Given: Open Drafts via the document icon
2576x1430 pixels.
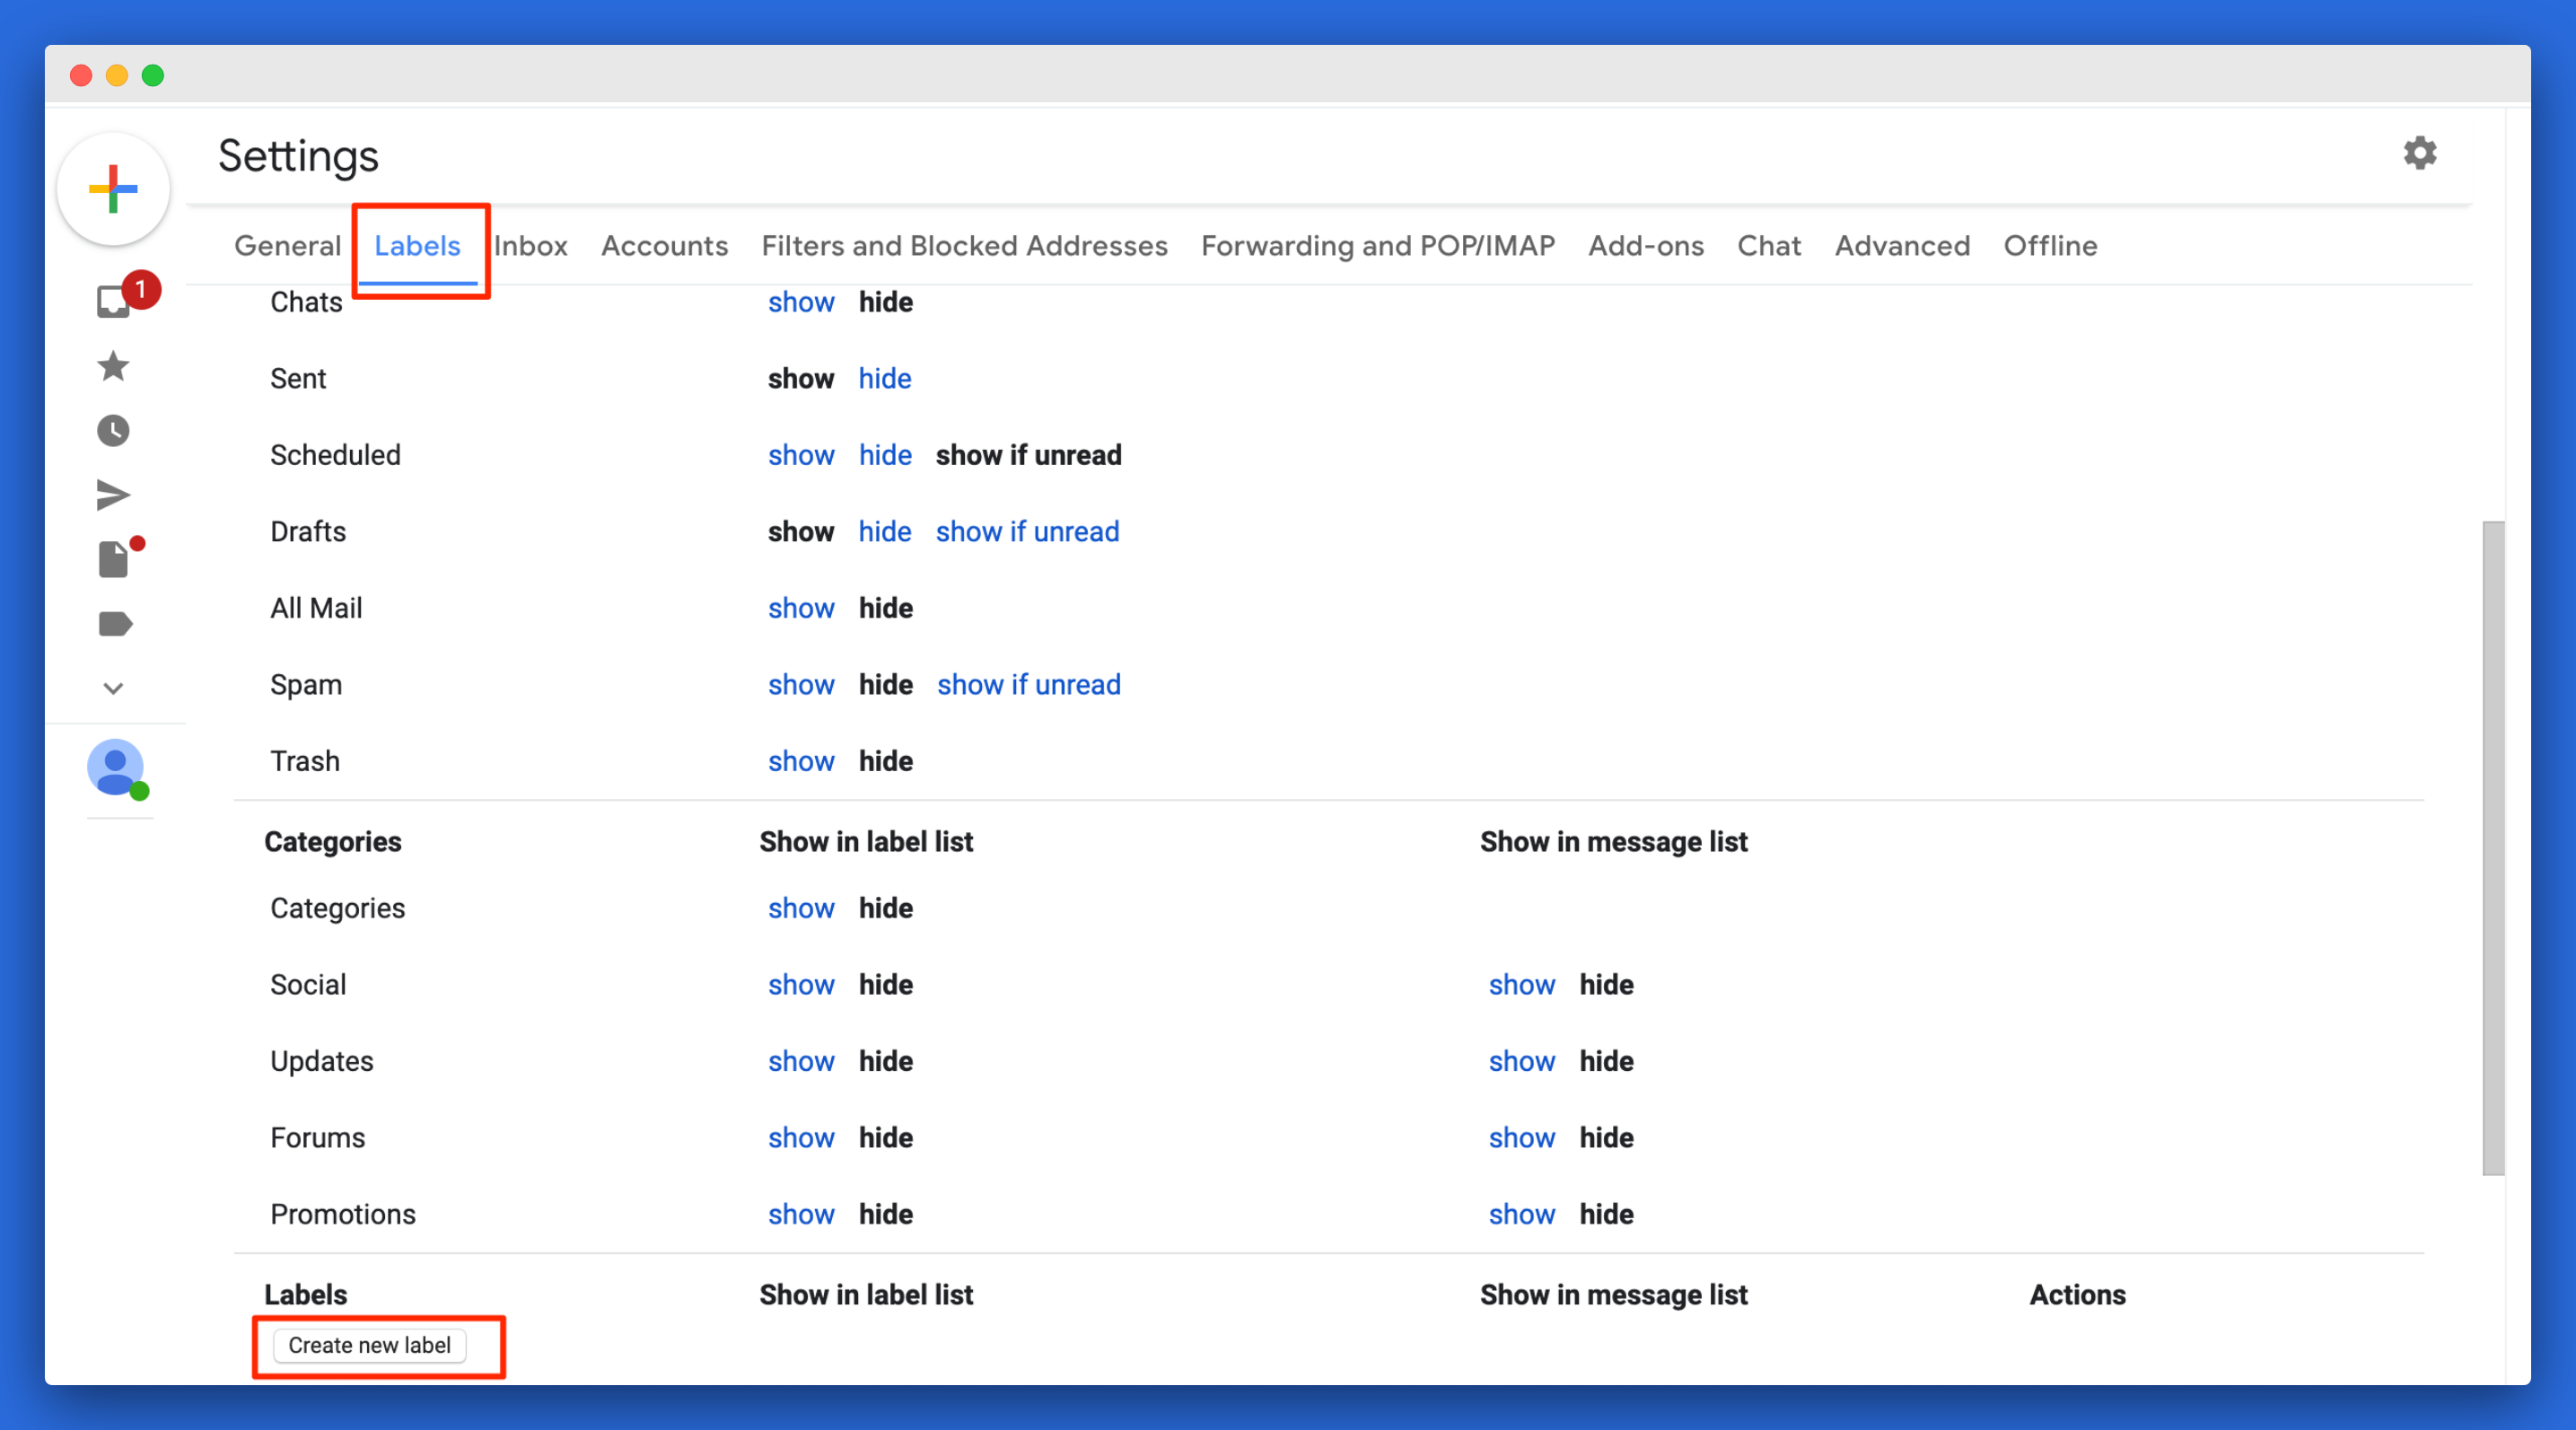Looking at the screenshot, I should (114, 559).
